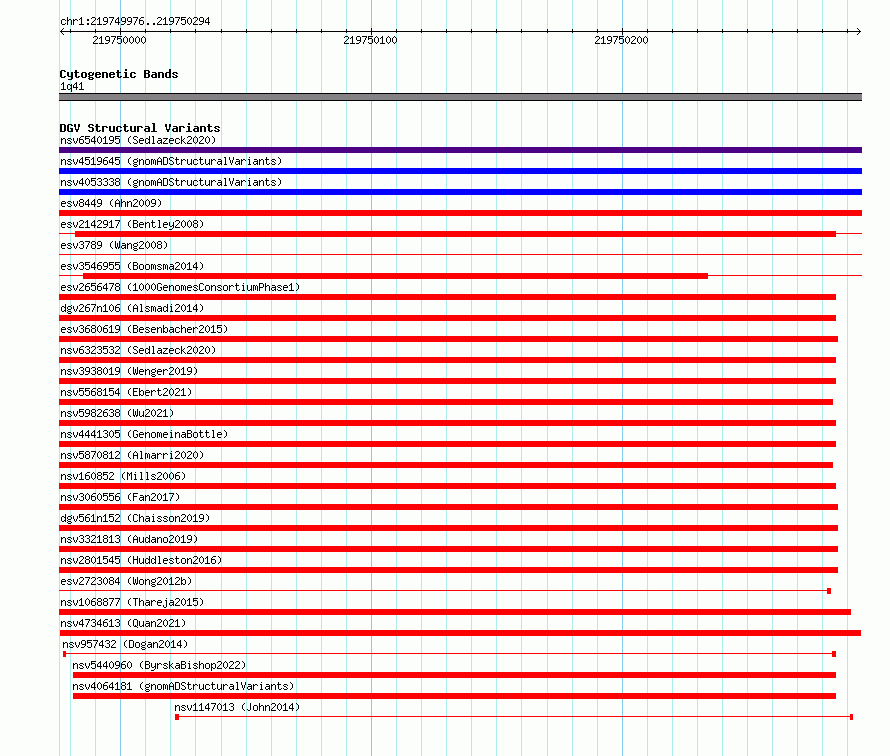Image resolution: width=890 pixels, height=756 pixels.
Task: Click esv2723084 (Wong2012b) label
Action: [x=126, y=581]
